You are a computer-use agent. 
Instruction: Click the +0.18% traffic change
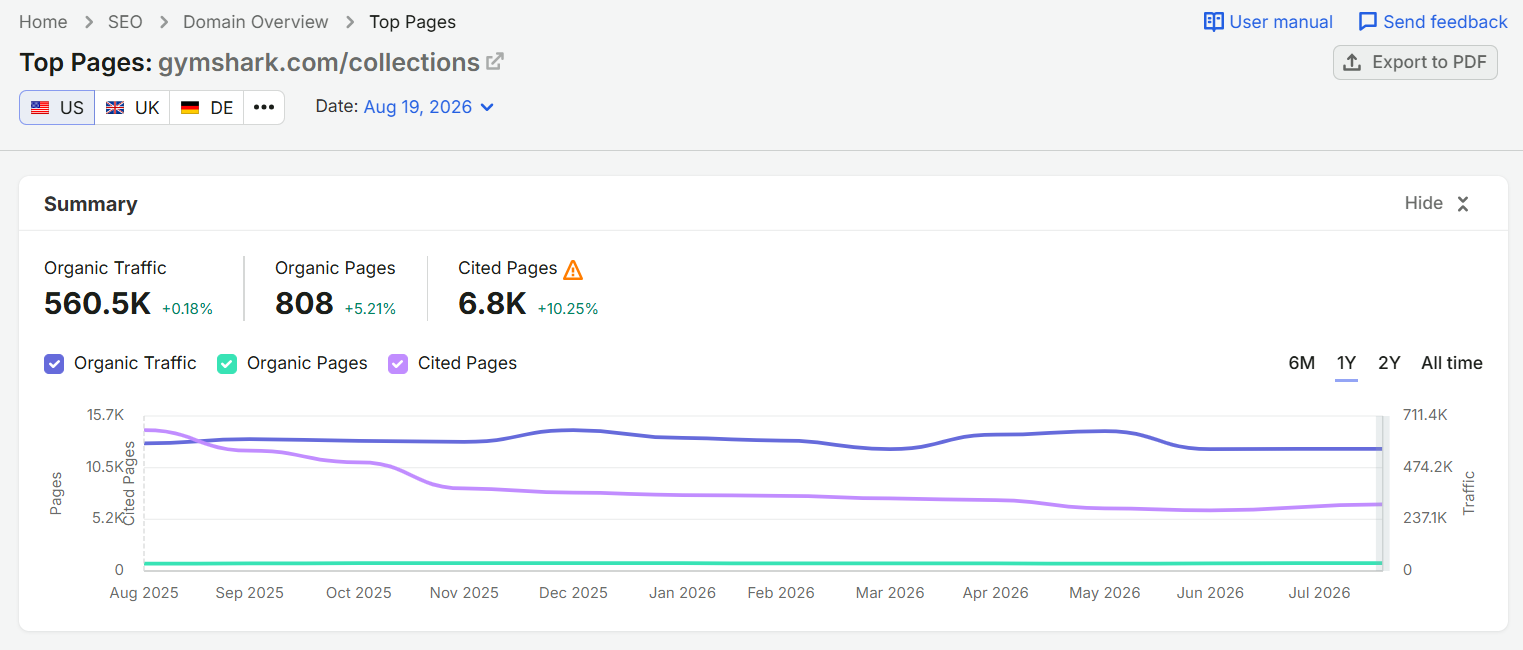187,309
